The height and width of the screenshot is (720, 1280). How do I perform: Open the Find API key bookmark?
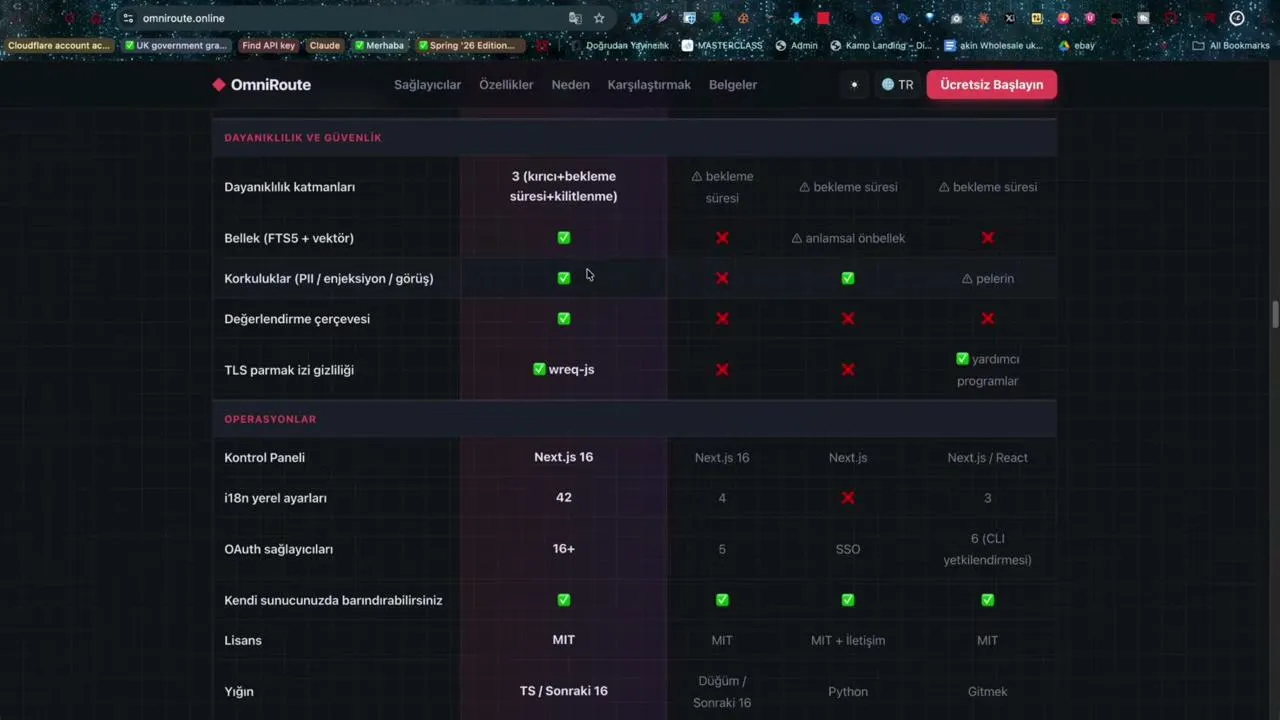pos(268,45)
